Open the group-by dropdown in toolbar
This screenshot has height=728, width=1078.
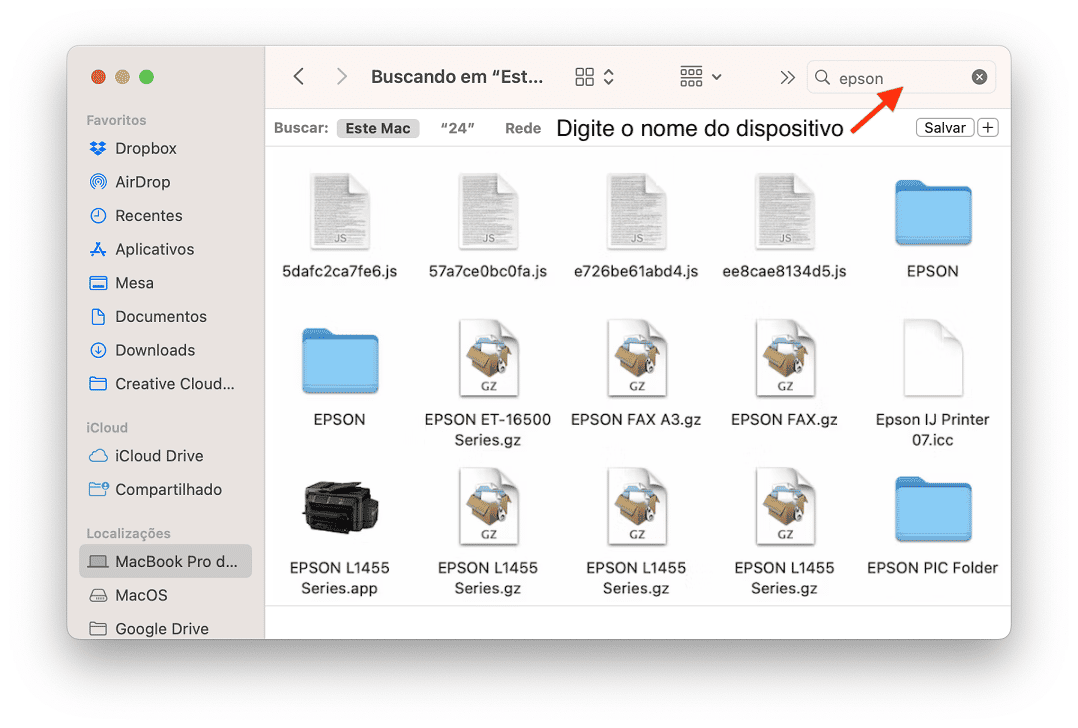pos(701,76)
